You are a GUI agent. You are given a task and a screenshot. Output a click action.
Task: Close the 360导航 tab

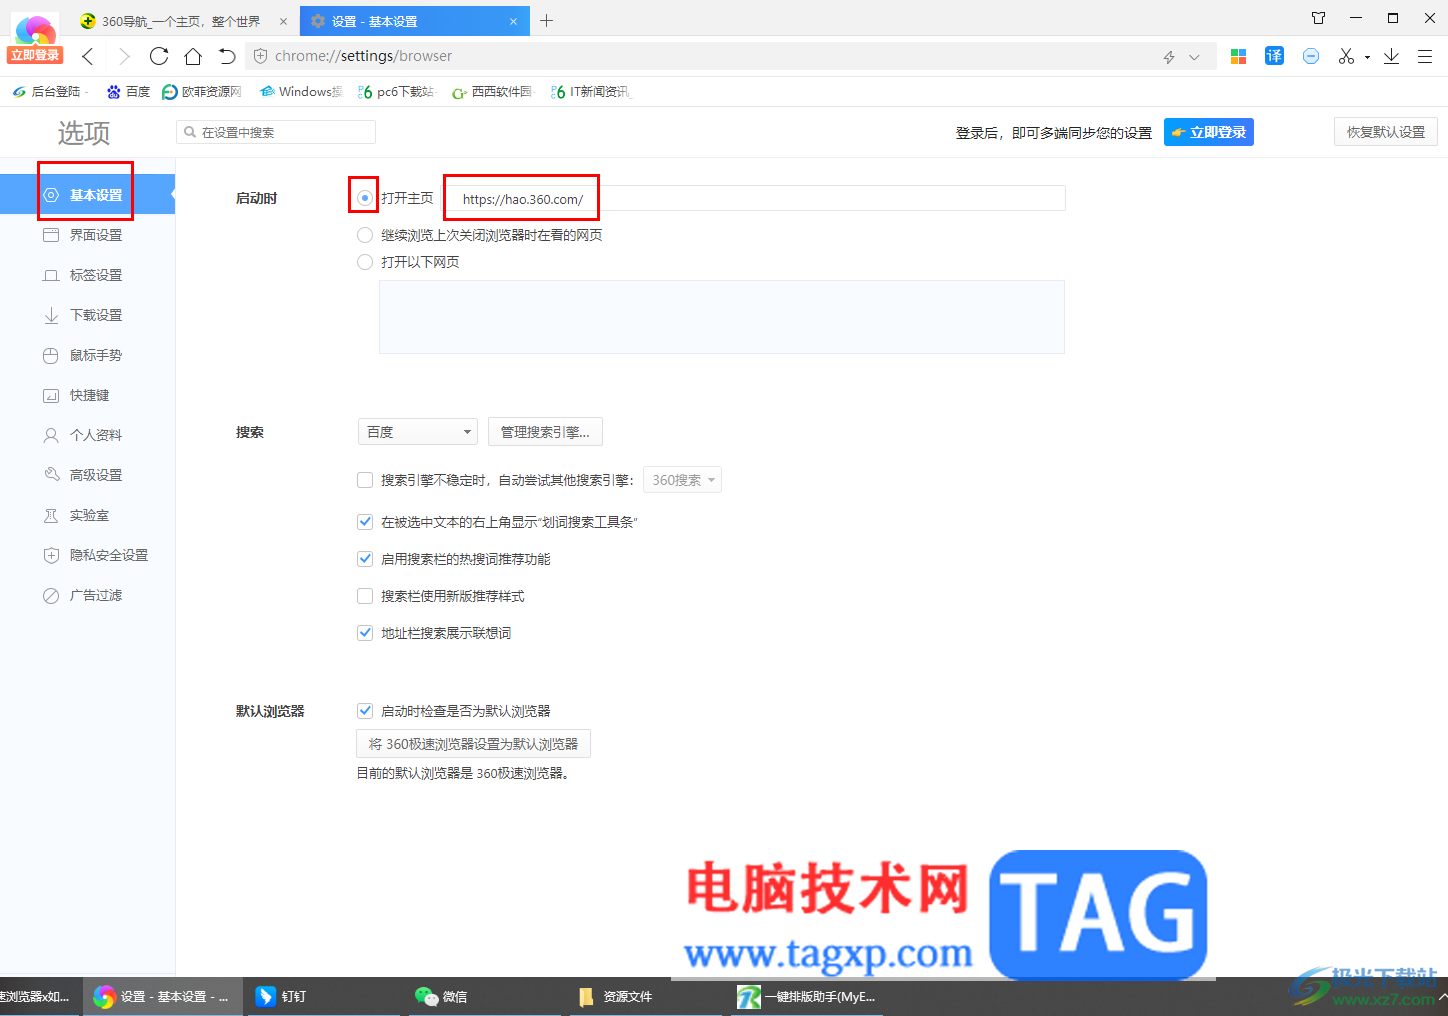[x=284, y=21]
